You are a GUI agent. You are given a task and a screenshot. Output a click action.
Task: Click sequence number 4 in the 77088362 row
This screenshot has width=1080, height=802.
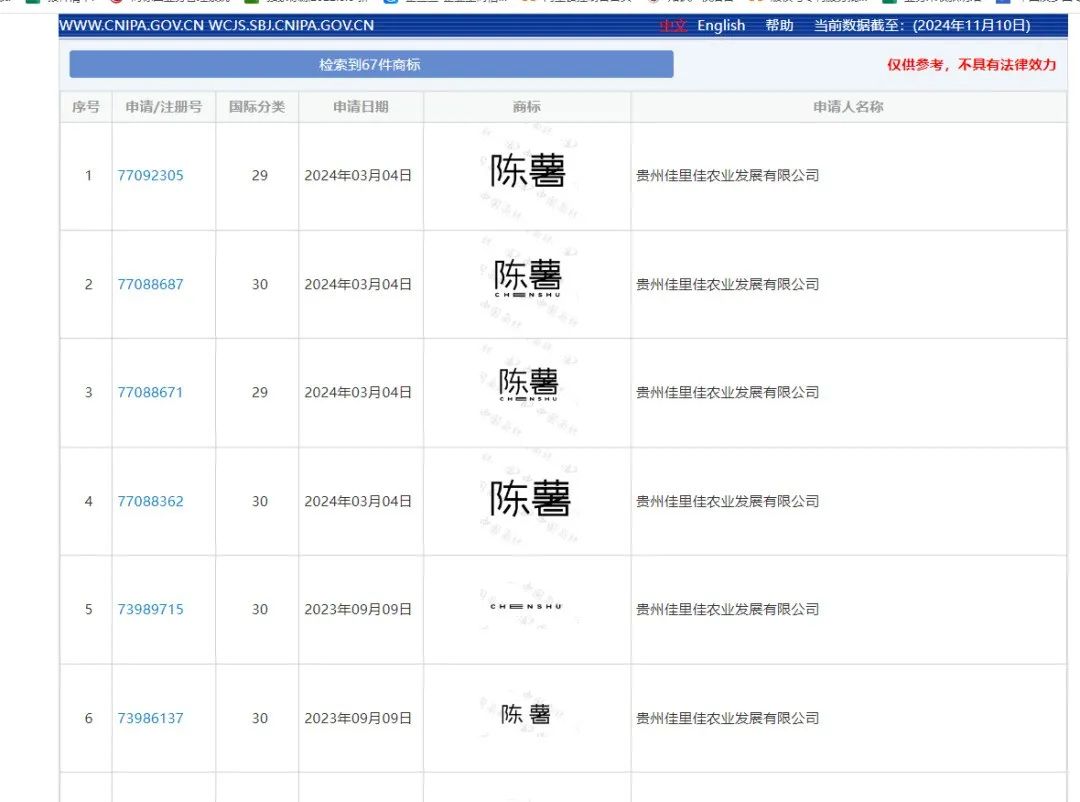pos(88,501)
